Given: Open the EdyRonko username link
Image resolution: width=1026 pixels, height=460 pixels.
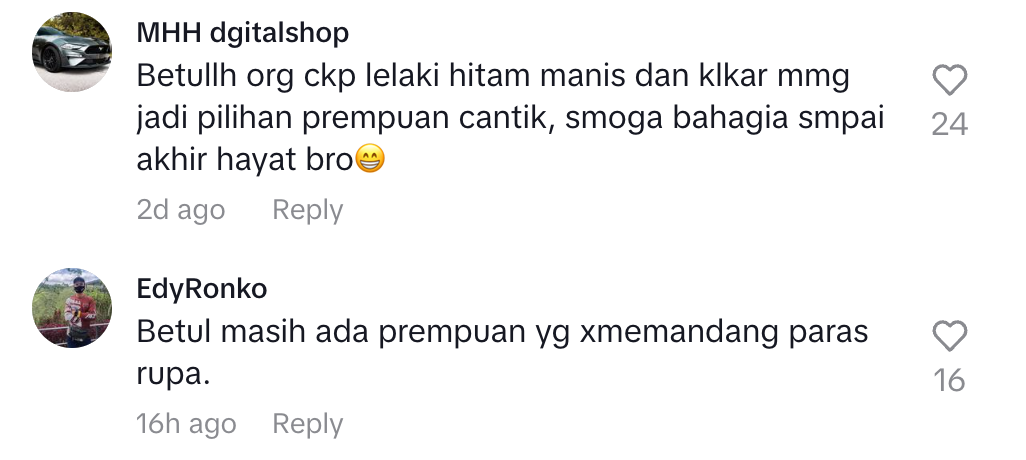Looking at the screenshot, I should (202, 289).
